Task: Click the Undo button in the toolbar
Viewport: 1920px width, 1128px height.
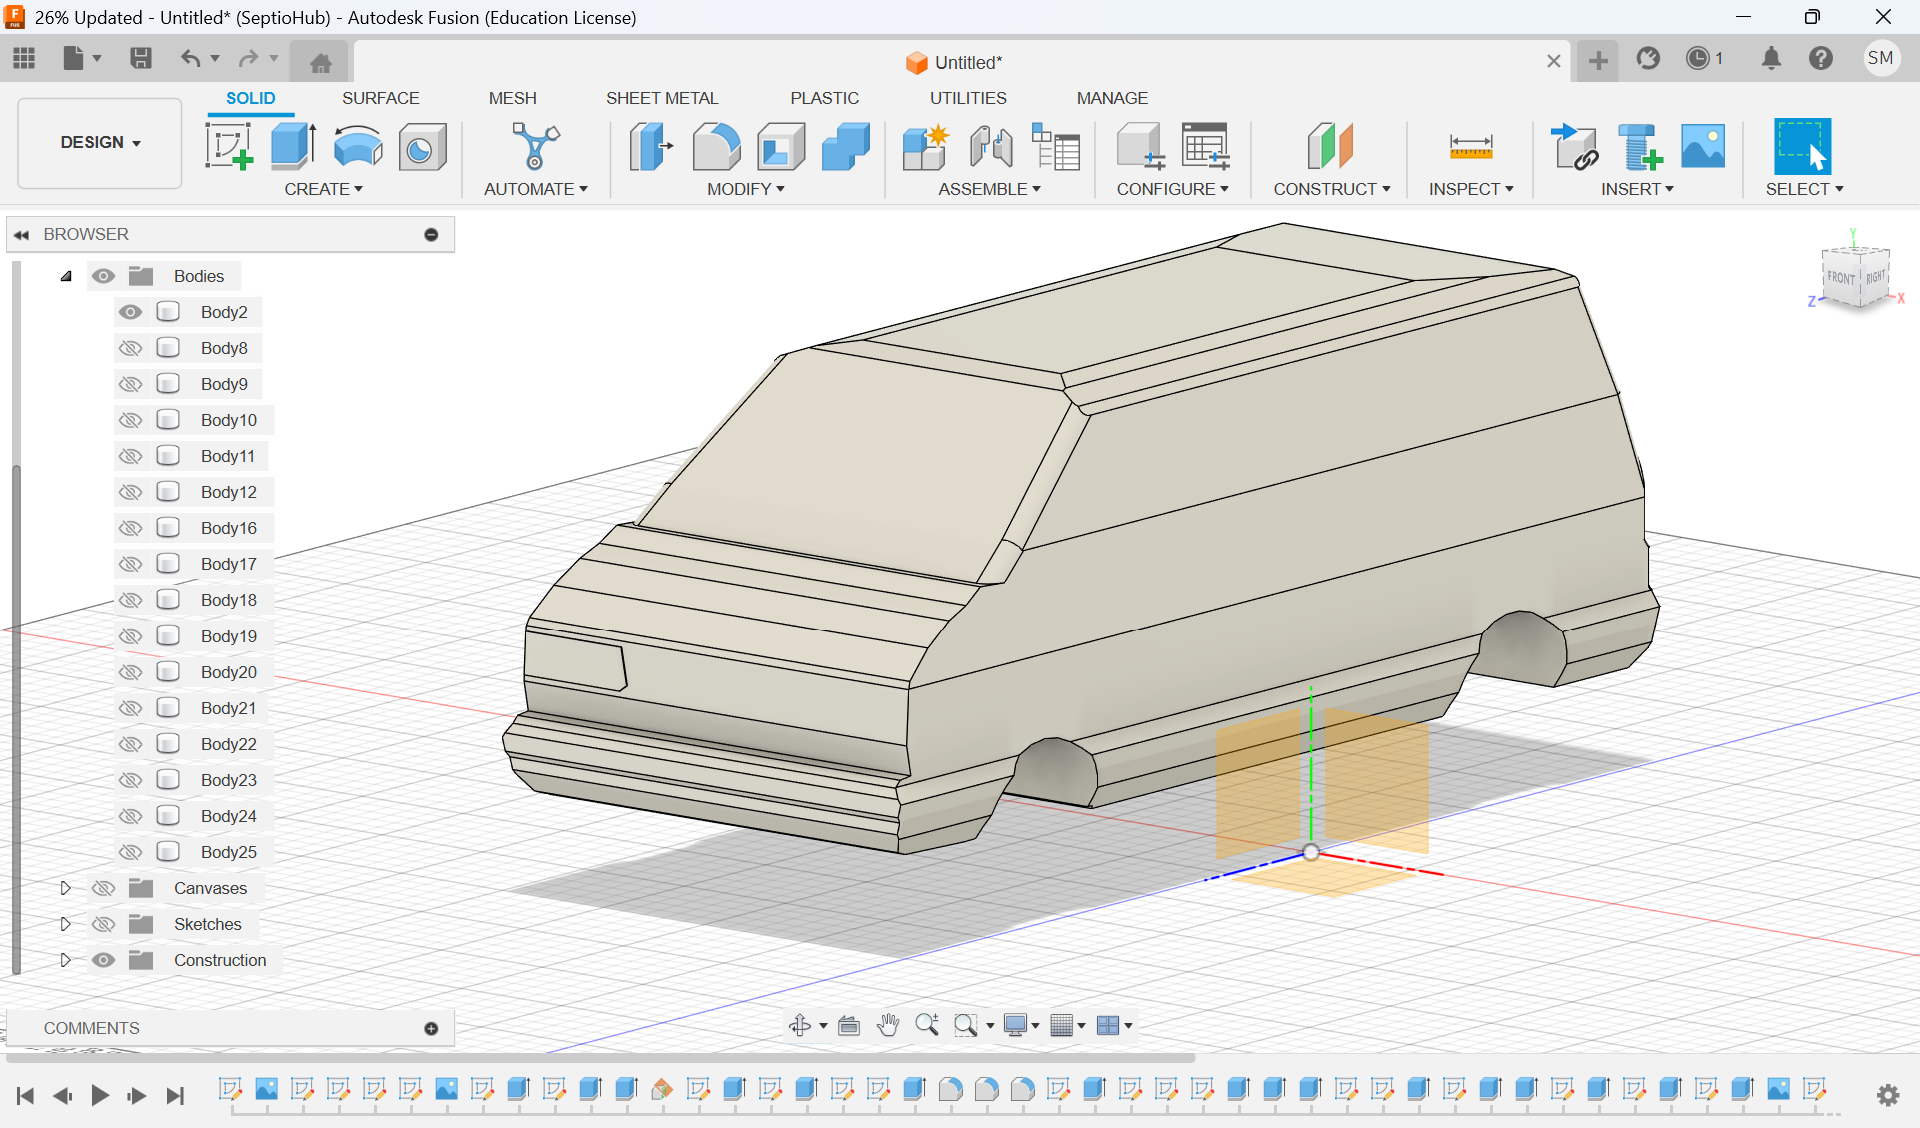Action: click(191, 59)
